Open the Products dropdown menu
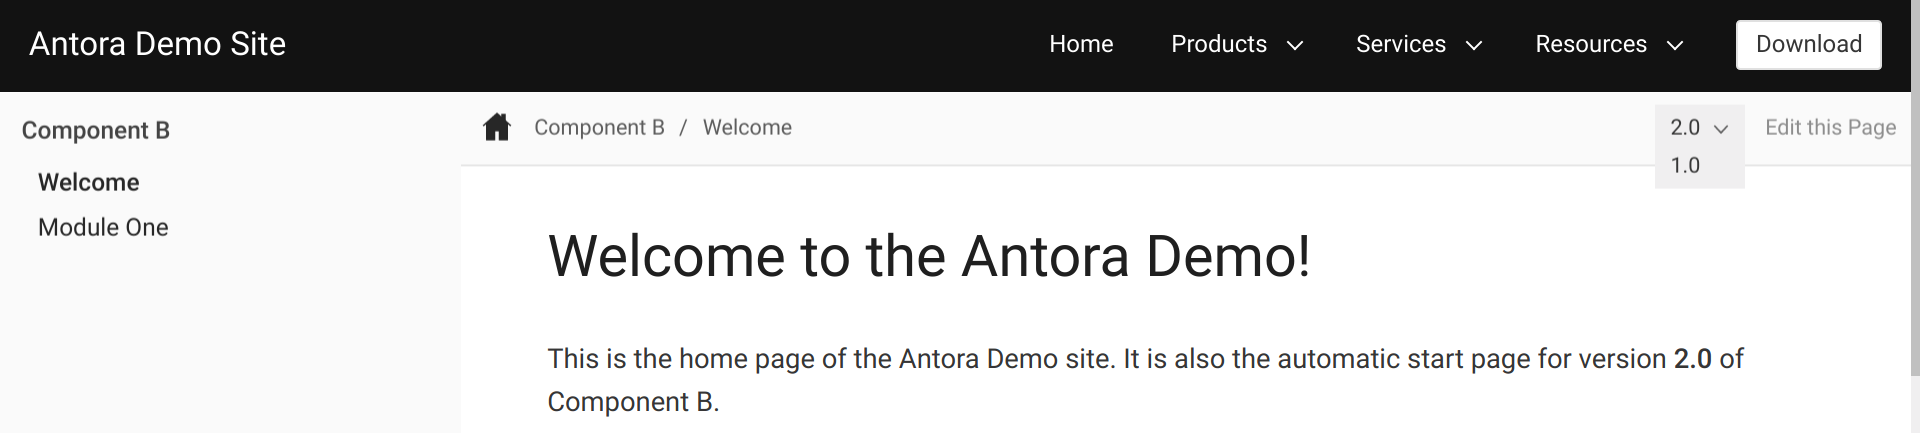Viewport: 1920px width, 433px height. 1219,44
